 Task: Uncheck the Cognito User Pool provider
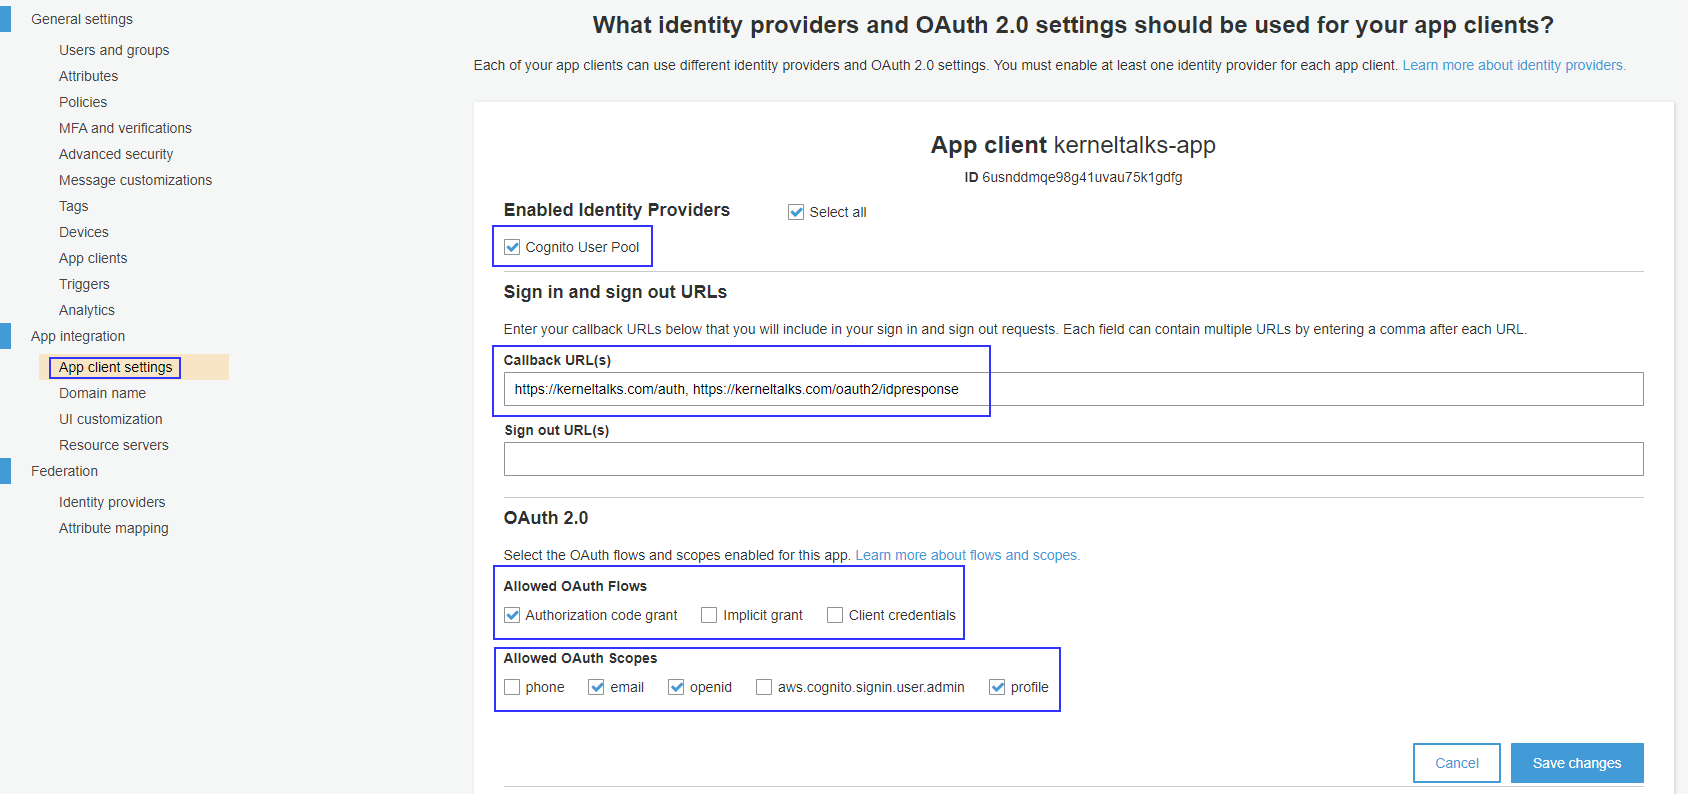coord(513,247)
